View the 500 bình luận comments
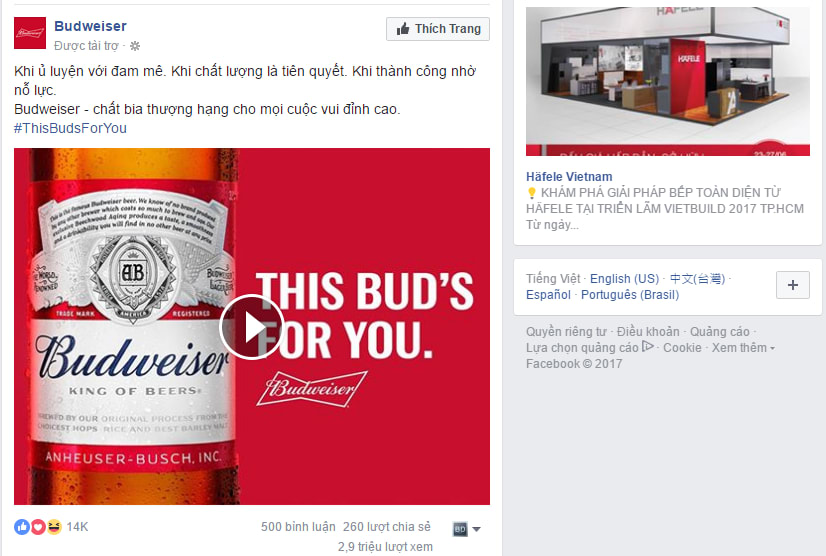The width and height of the screenshot is (826, 556). 298,526
